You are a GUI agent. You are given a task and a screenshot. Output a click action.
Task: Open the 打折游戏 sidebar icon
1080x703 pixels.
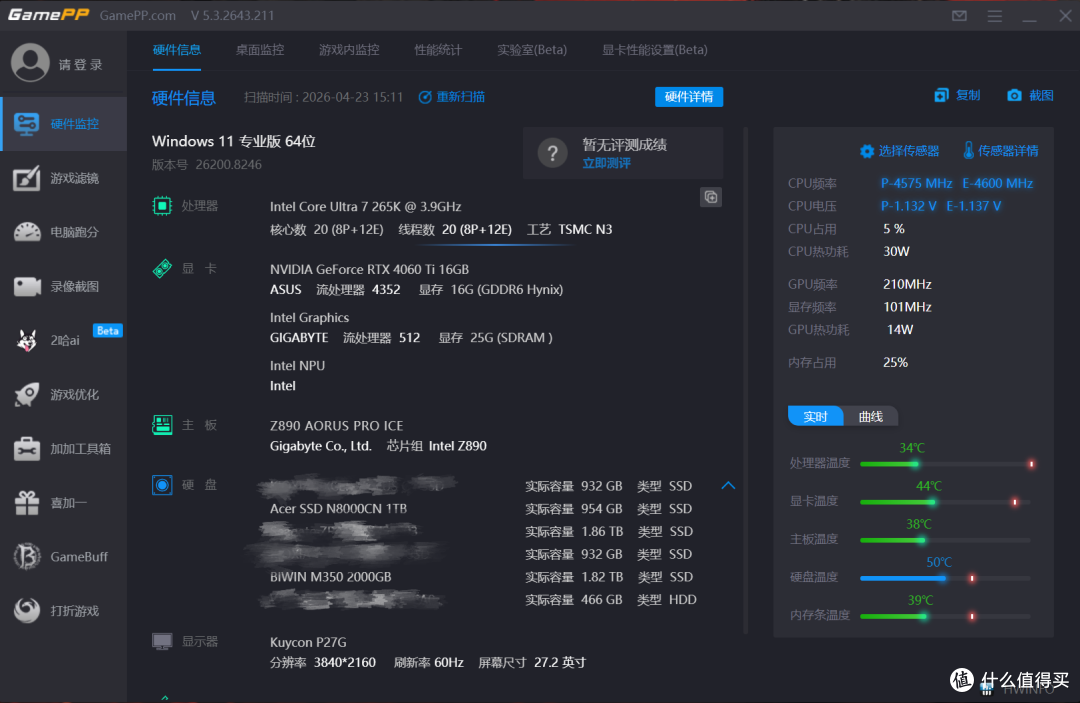tap(27, 611)
